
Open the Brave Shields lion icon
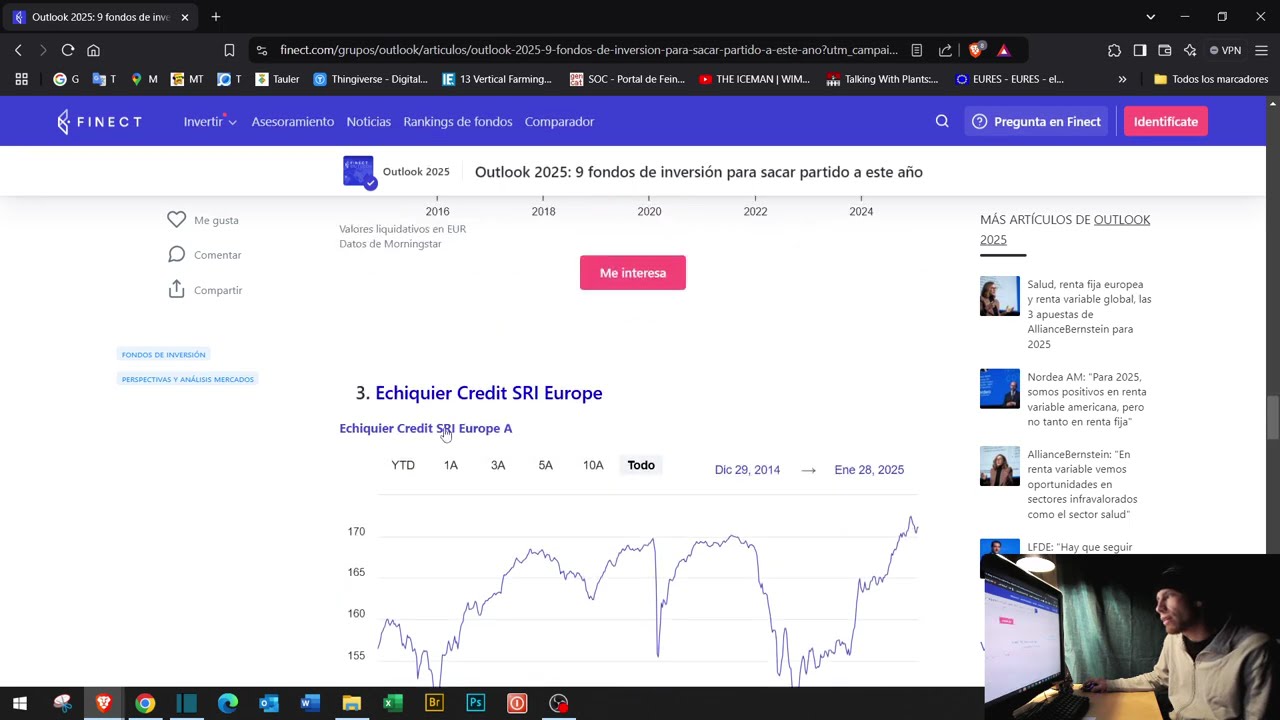coord(976,50)
